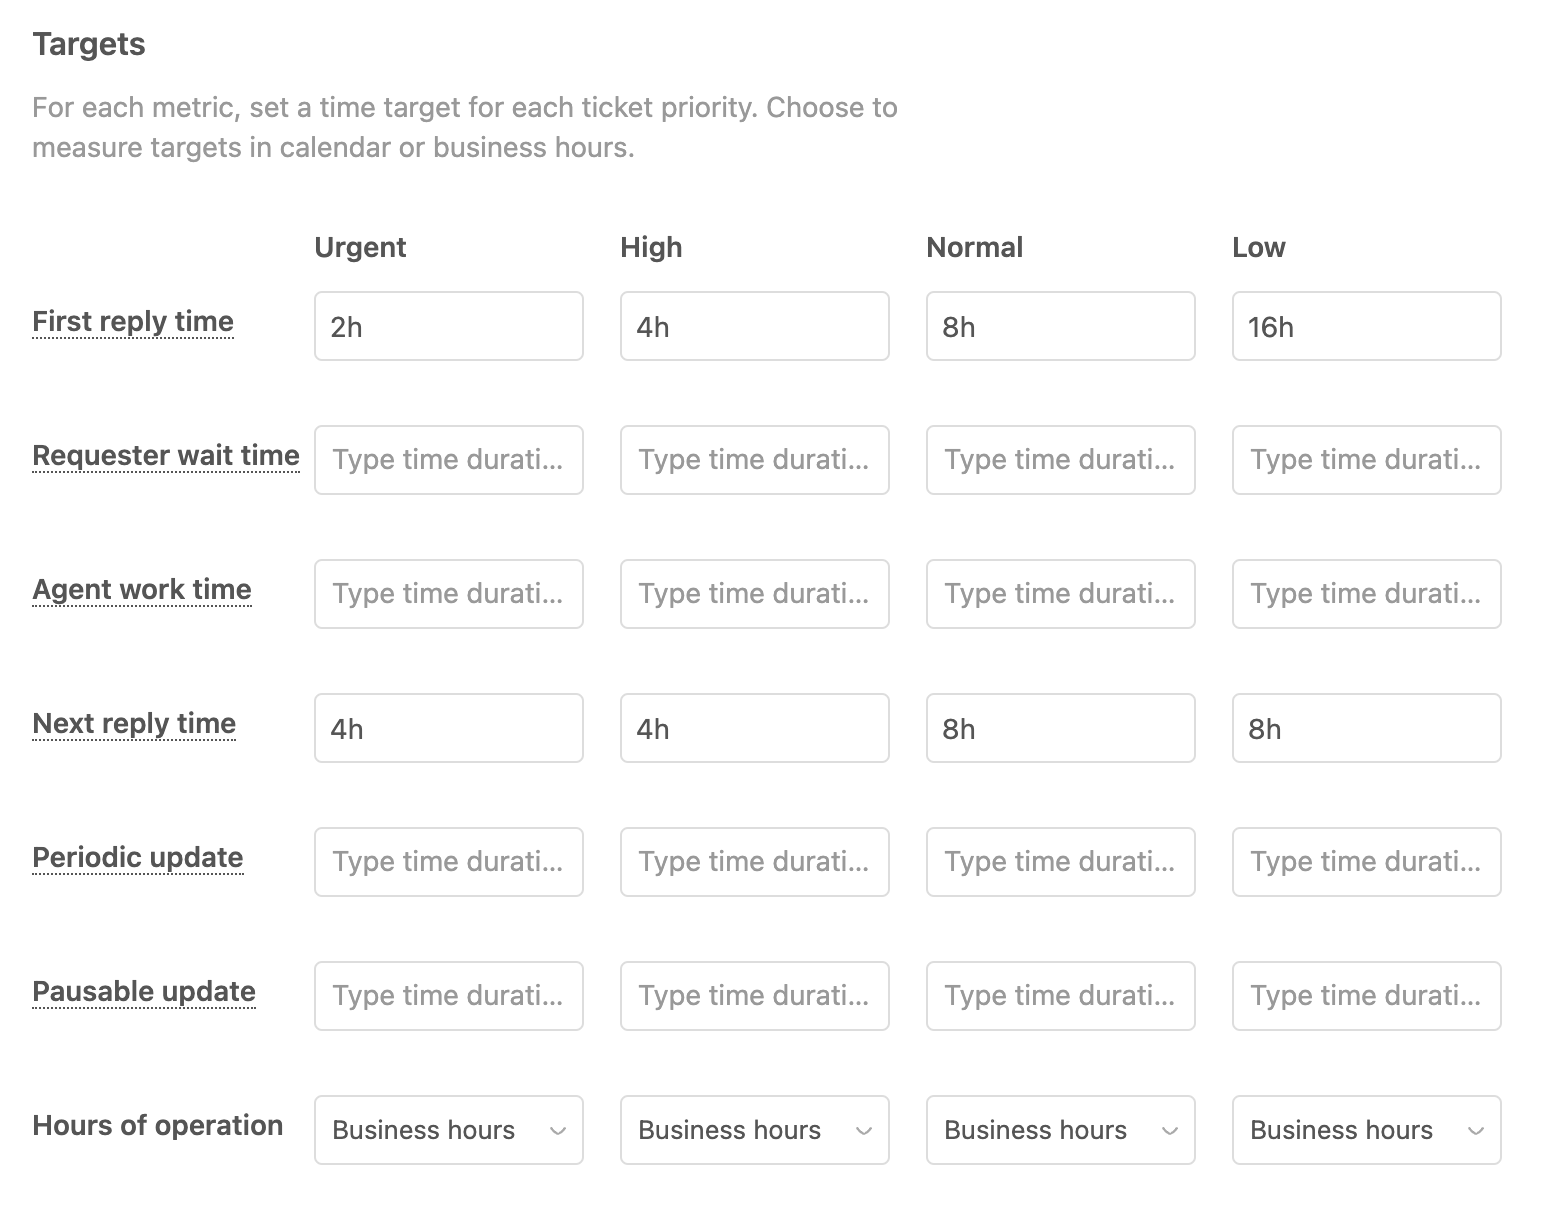Focus Urgent First reply time field
This screenshot has width=1558, height=1208.
tap(448, 326)
